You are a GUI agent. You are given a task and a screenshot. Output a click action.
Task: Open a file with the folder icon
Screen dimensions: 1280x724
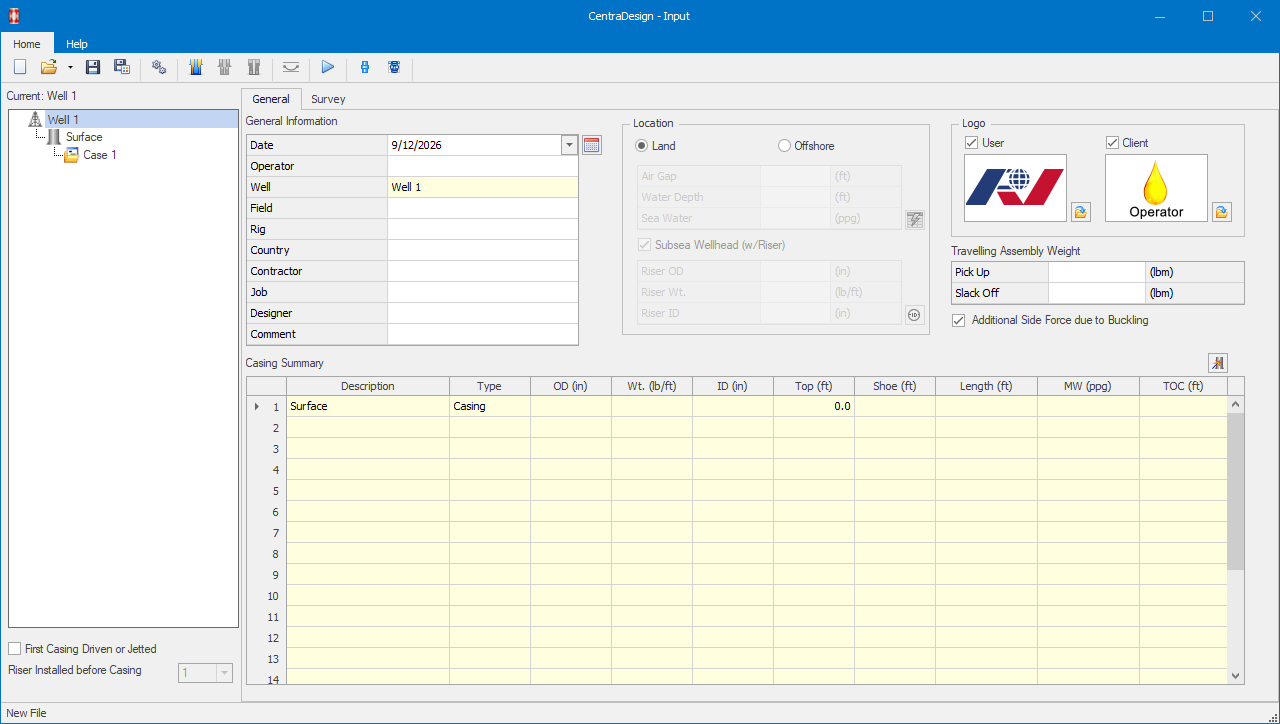tap(48, 67)
